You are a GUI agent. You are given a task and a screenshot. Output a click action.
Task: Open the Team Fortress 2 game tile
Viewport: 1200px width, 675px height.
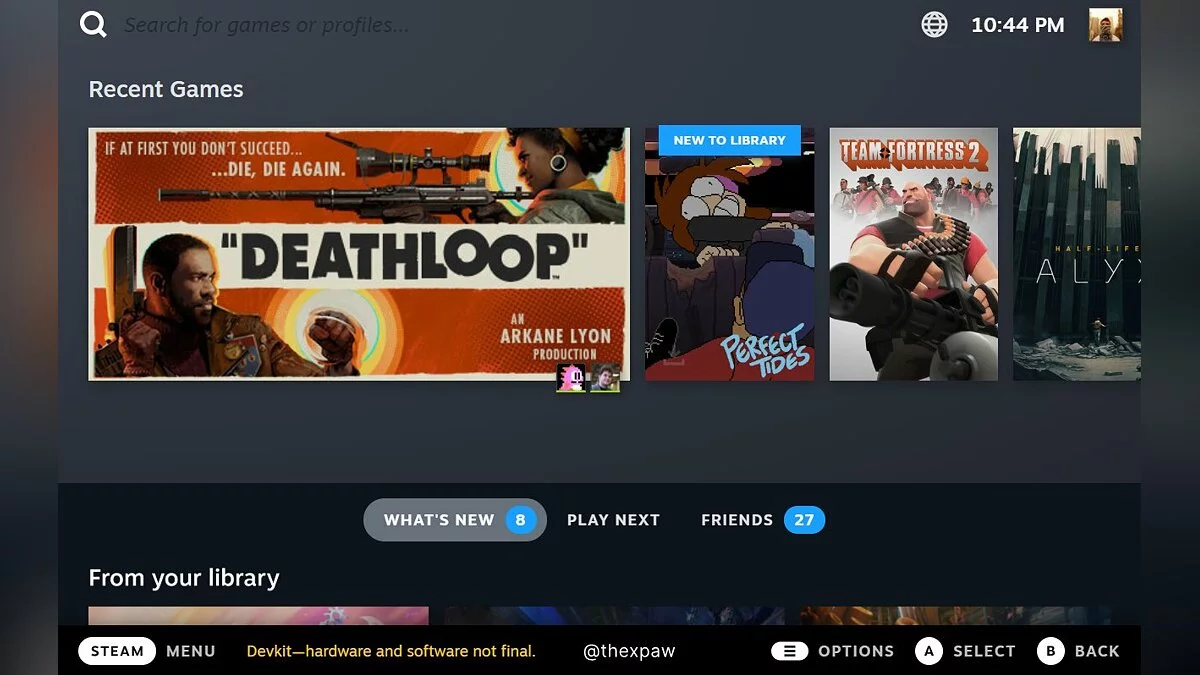coord(914,254)
